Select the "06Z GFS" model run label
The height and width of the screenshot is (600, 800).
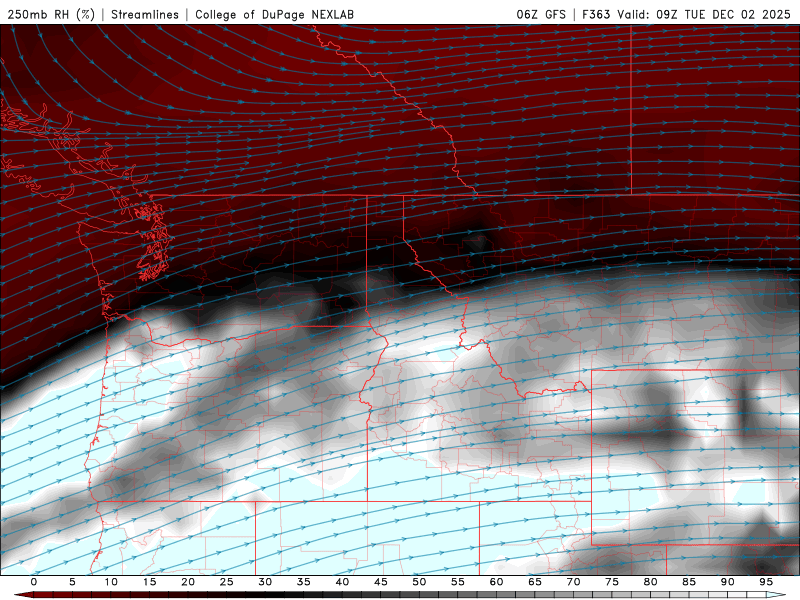541,14
